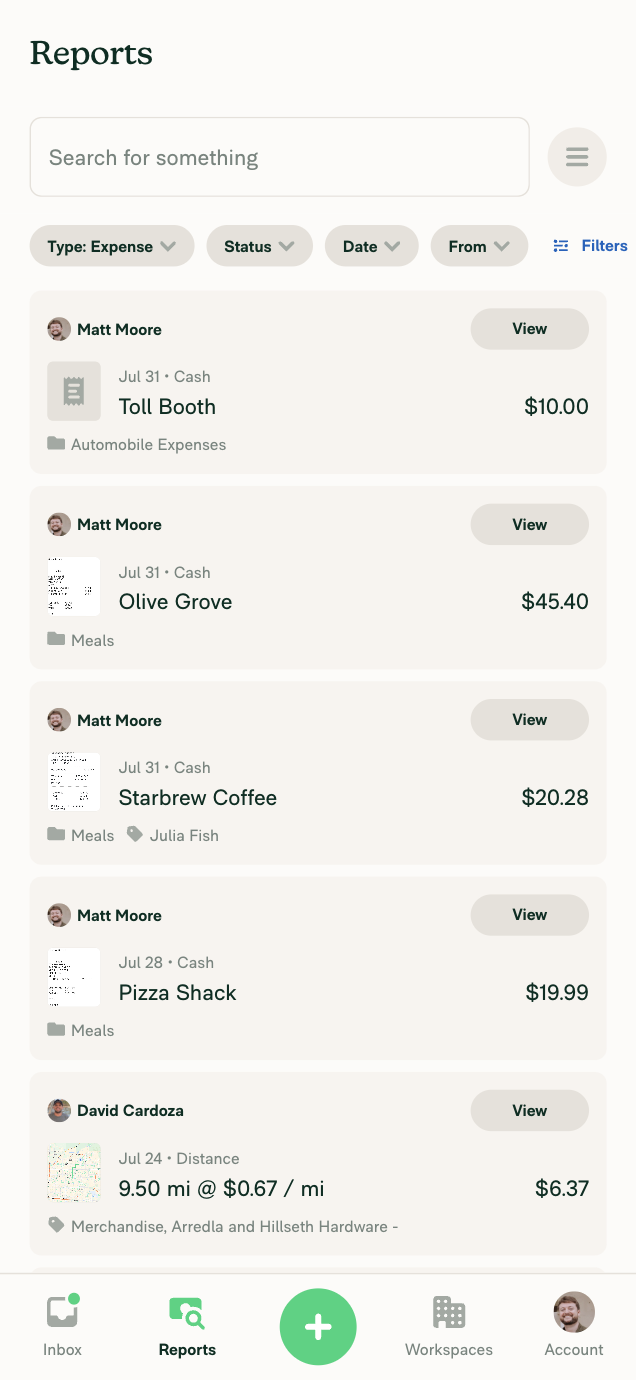Switch to the Reports tab
The height and width of the screenshot is (1380, 636).
pos(187,1326)
